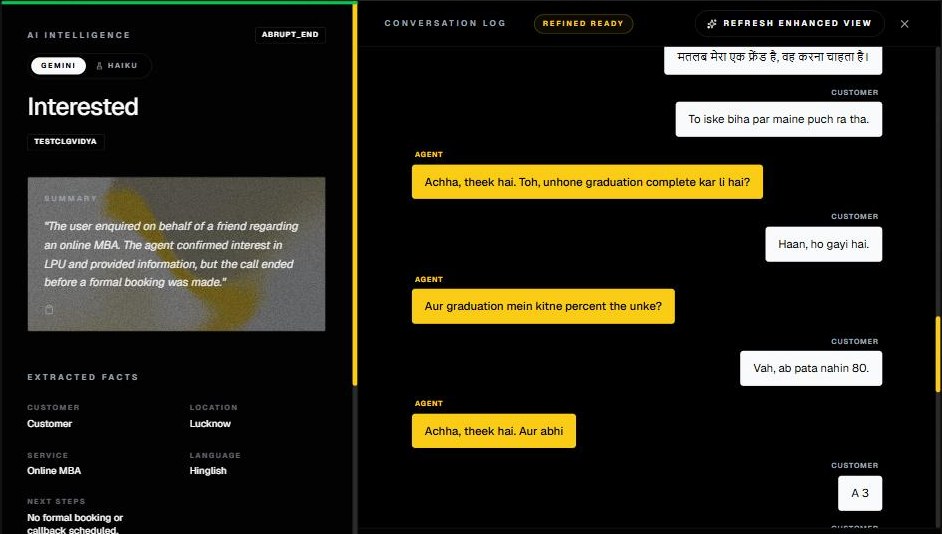
Task: Copy the summary using the clipboard icon
Action: [x=49, y=309]
